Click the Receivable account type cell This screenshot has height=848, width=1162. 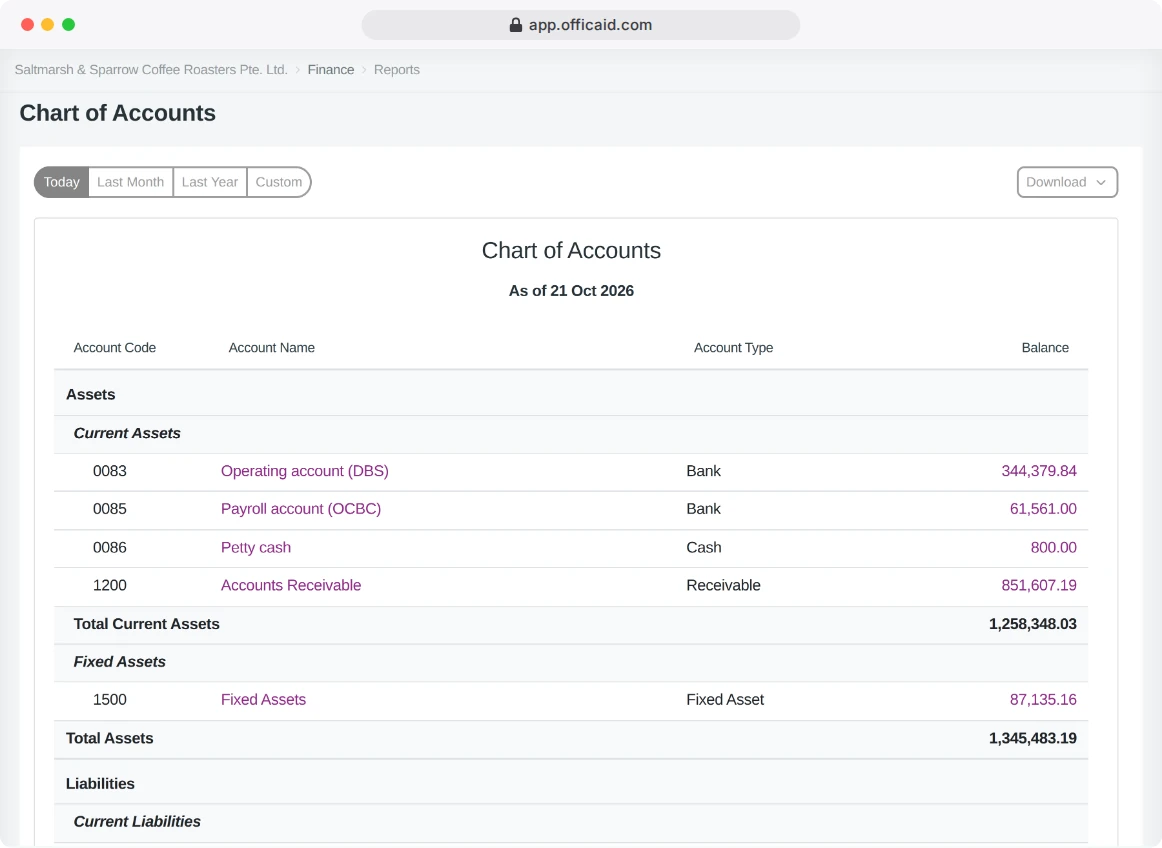pos(723,586)
